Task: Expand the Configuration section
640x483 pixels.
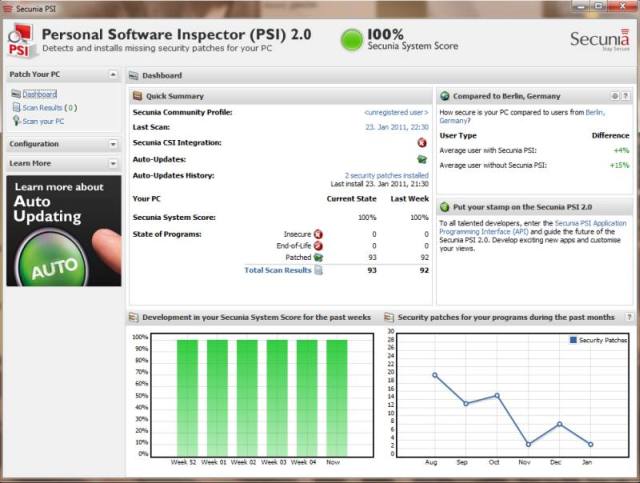Action: click(x=113, y=144)
